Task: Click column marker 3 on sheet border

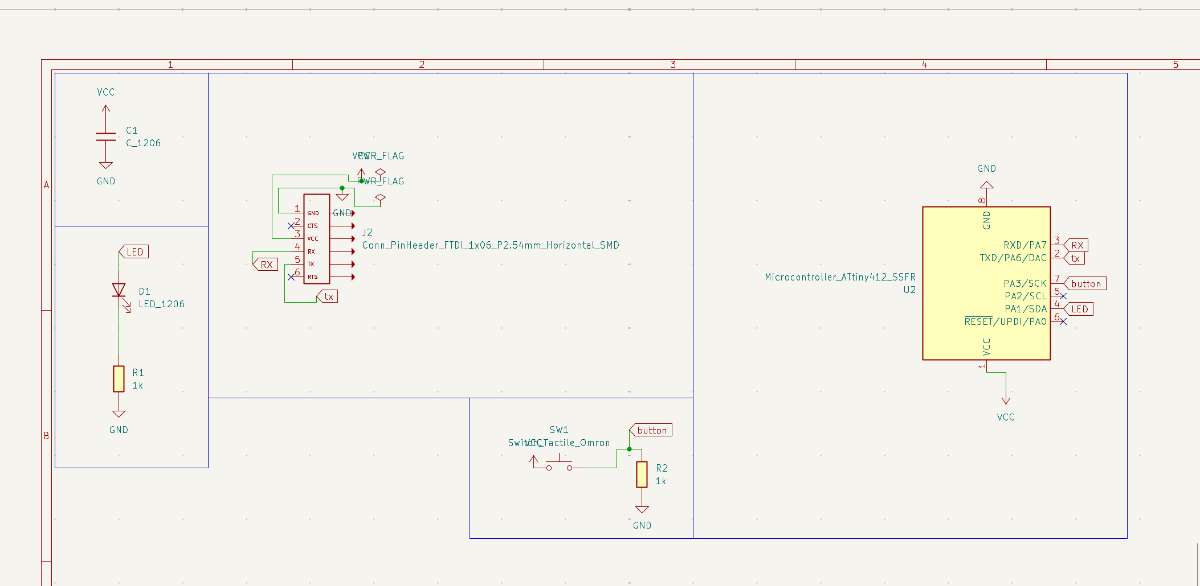Action: pyautogui.click(x=672, y=65)
